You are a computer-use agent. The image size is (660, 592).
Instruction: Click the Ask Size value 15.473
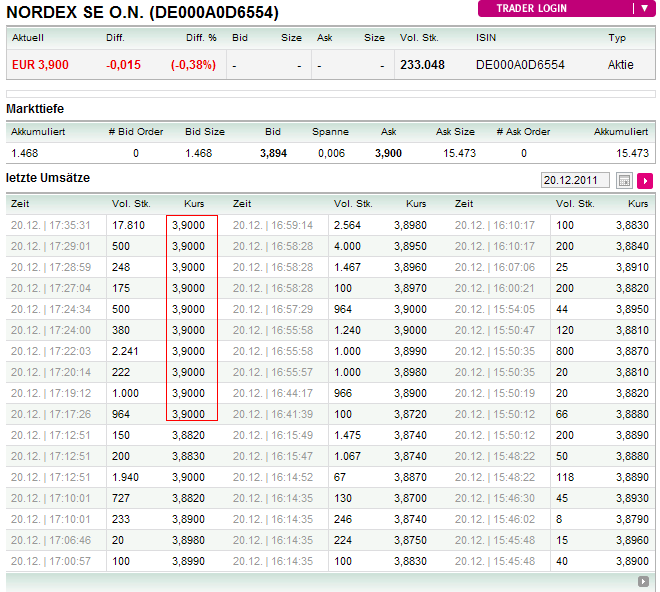(459, 153)
